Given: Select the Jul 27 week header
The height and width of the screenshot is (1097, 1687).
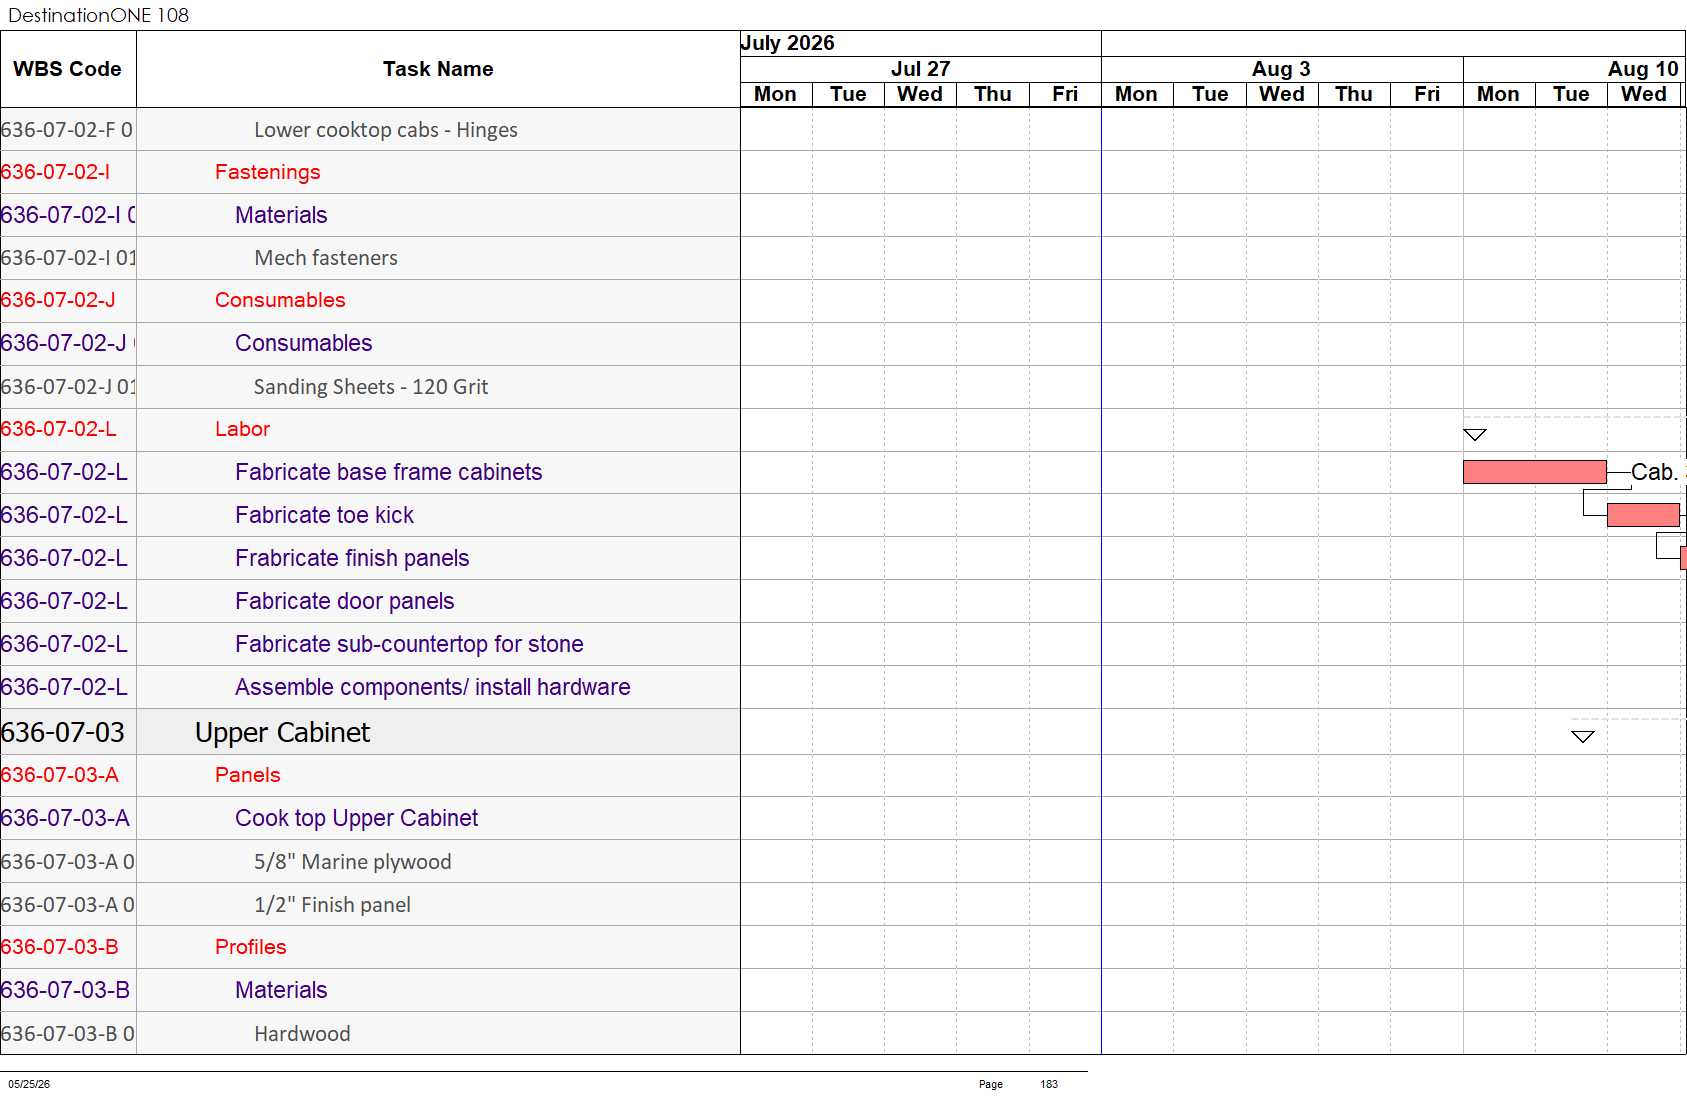Looking at the screenshot, I should pyautogui.click(x=920, y=69).
